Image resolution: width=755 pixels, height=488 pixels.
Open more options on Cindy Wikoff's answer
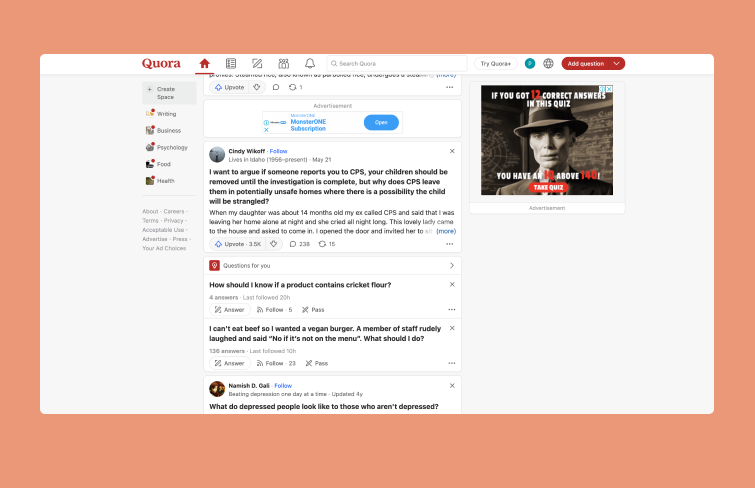click(x=450, y=244)
